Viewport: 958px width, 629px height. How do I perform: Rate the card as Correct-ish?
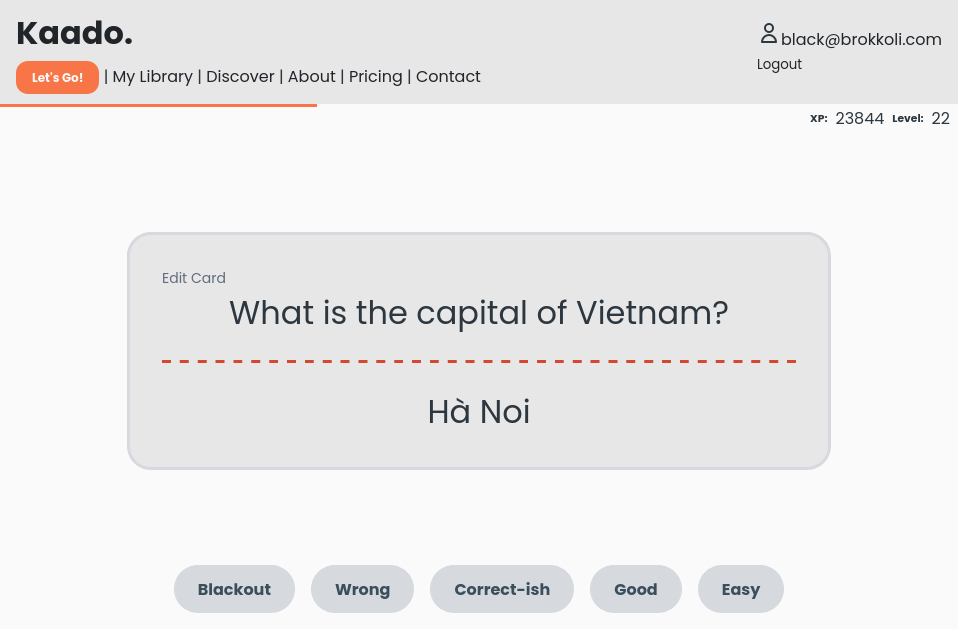[502, 589]
